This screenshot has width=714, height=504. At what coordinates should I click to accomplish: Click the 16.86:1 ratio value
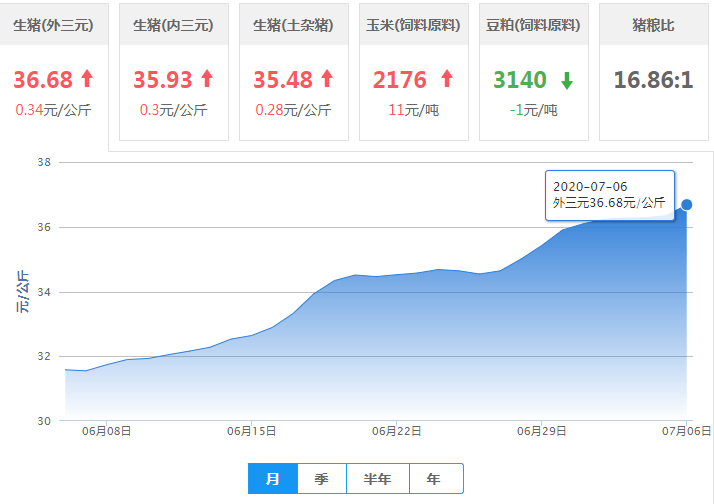[653, 79]
